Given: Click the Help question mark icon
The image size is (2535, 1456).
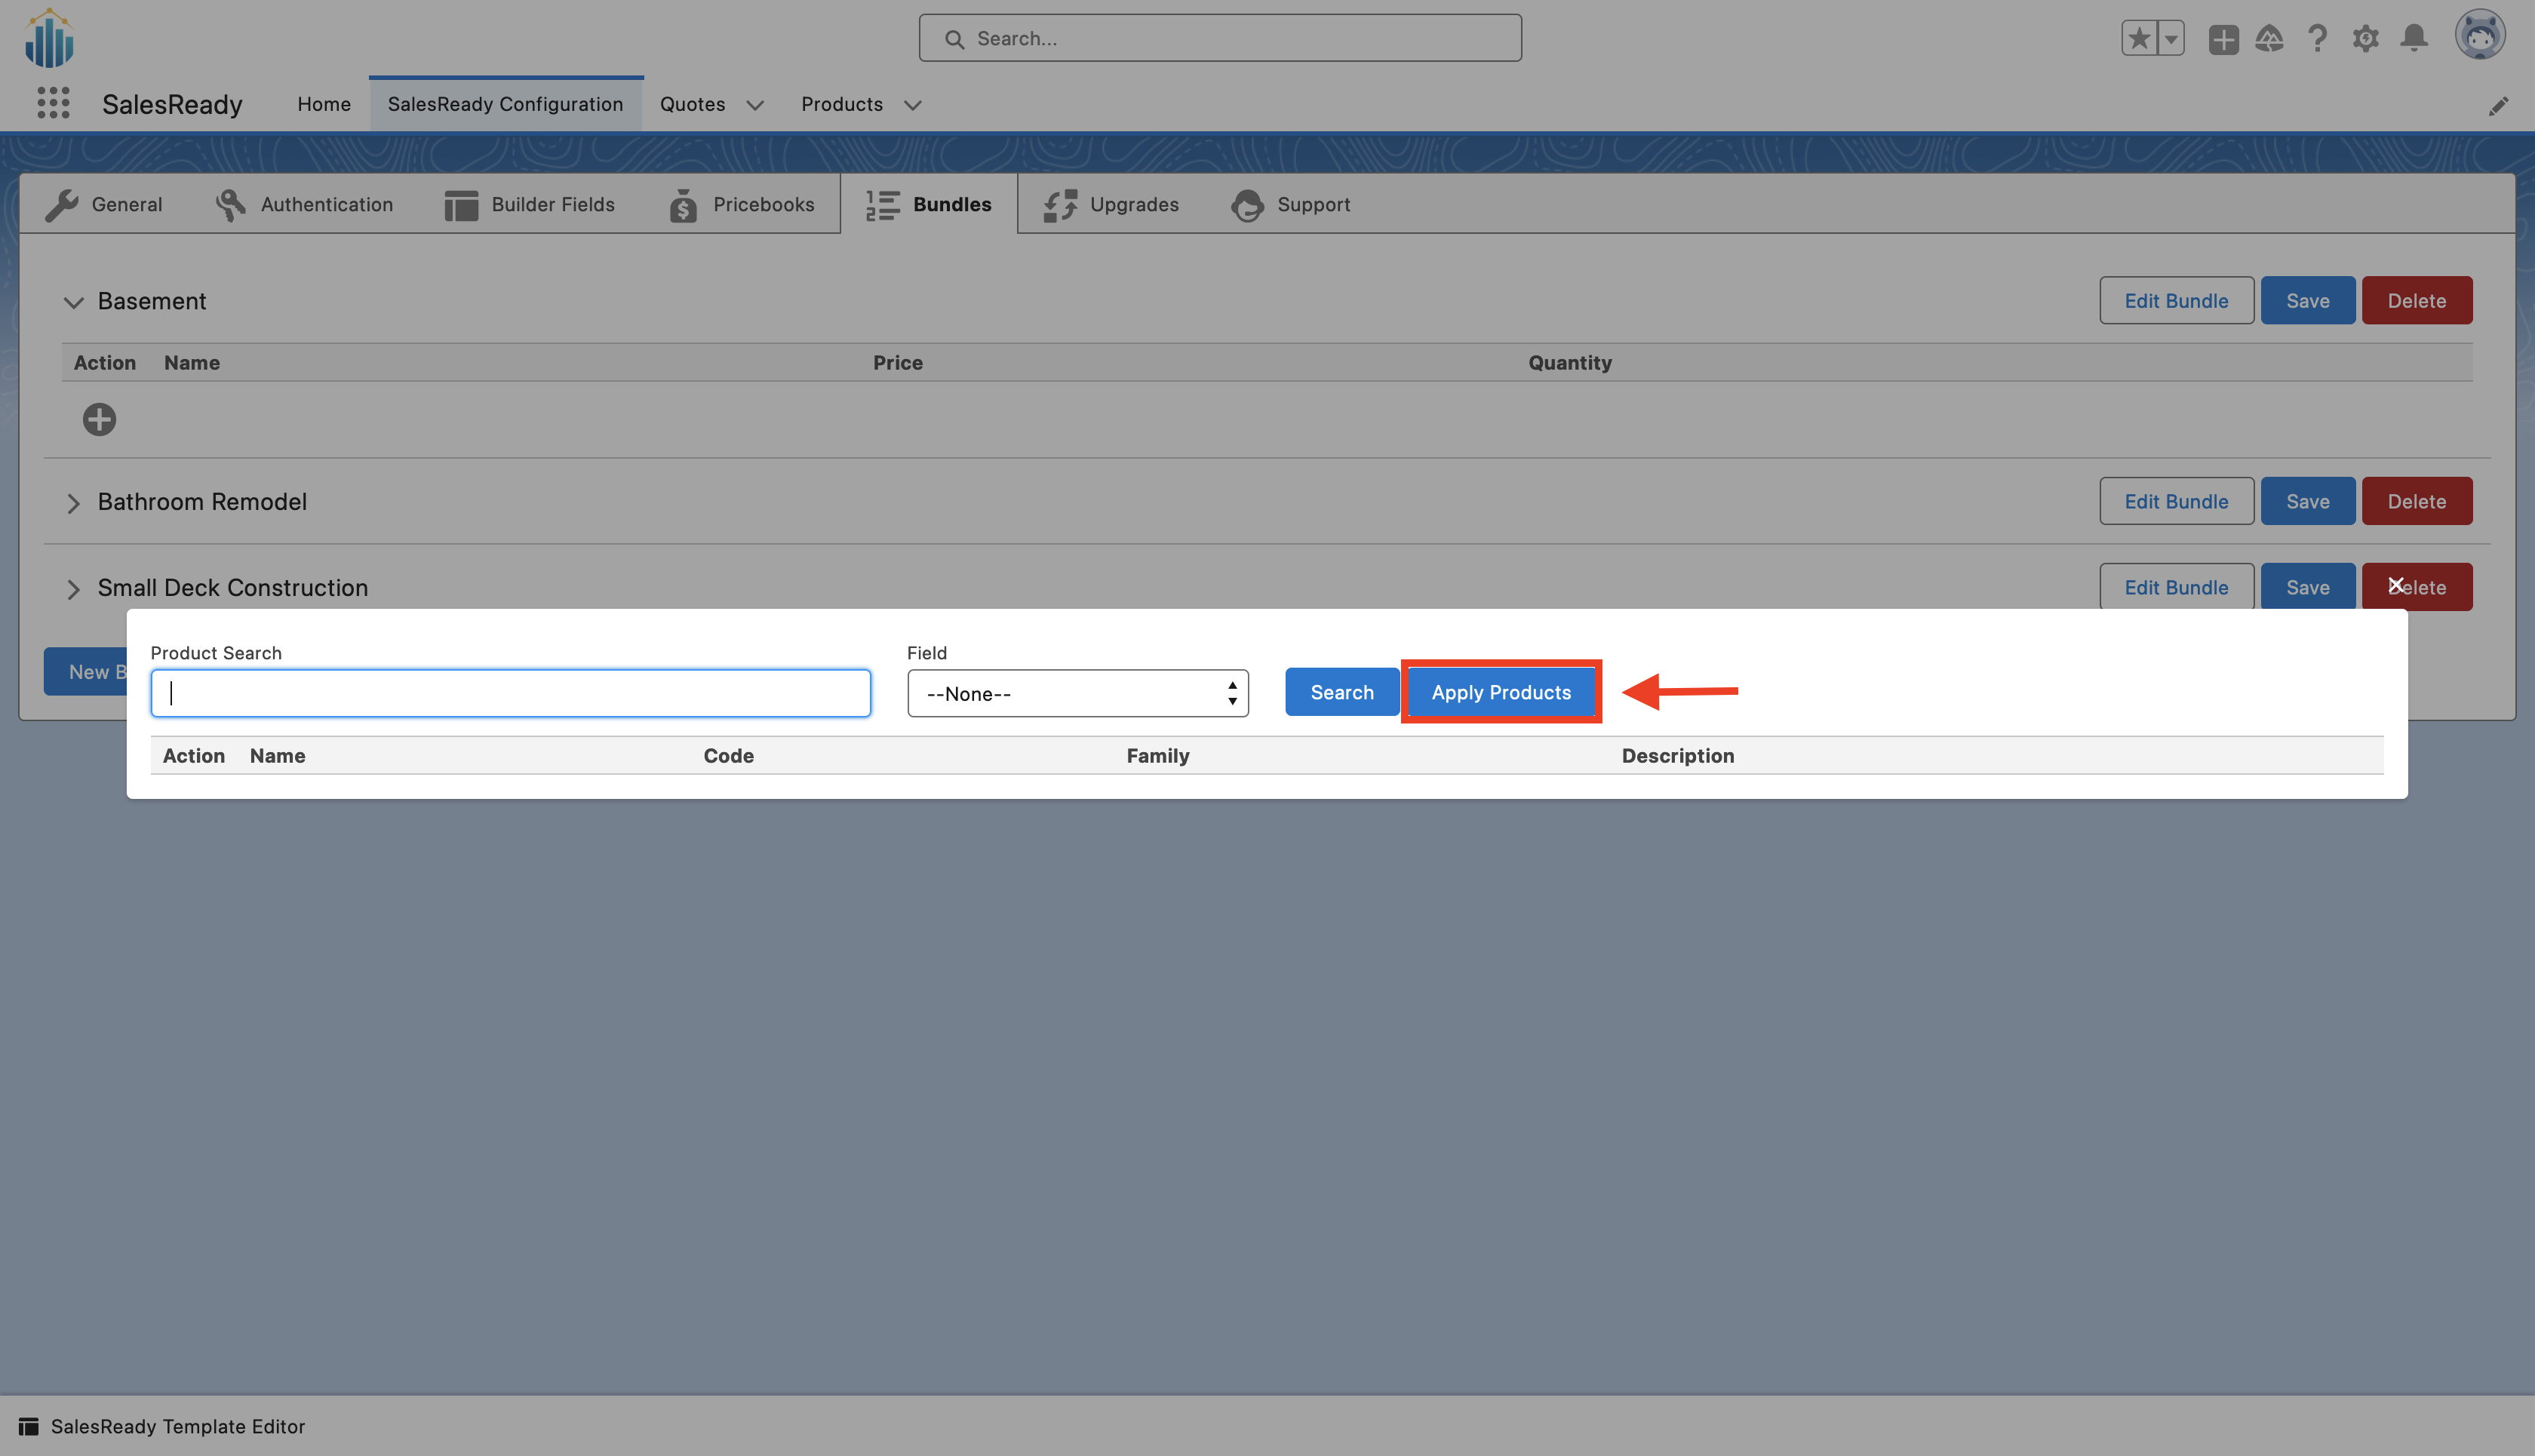Looking at the screenshot, I should (2317, 39).
